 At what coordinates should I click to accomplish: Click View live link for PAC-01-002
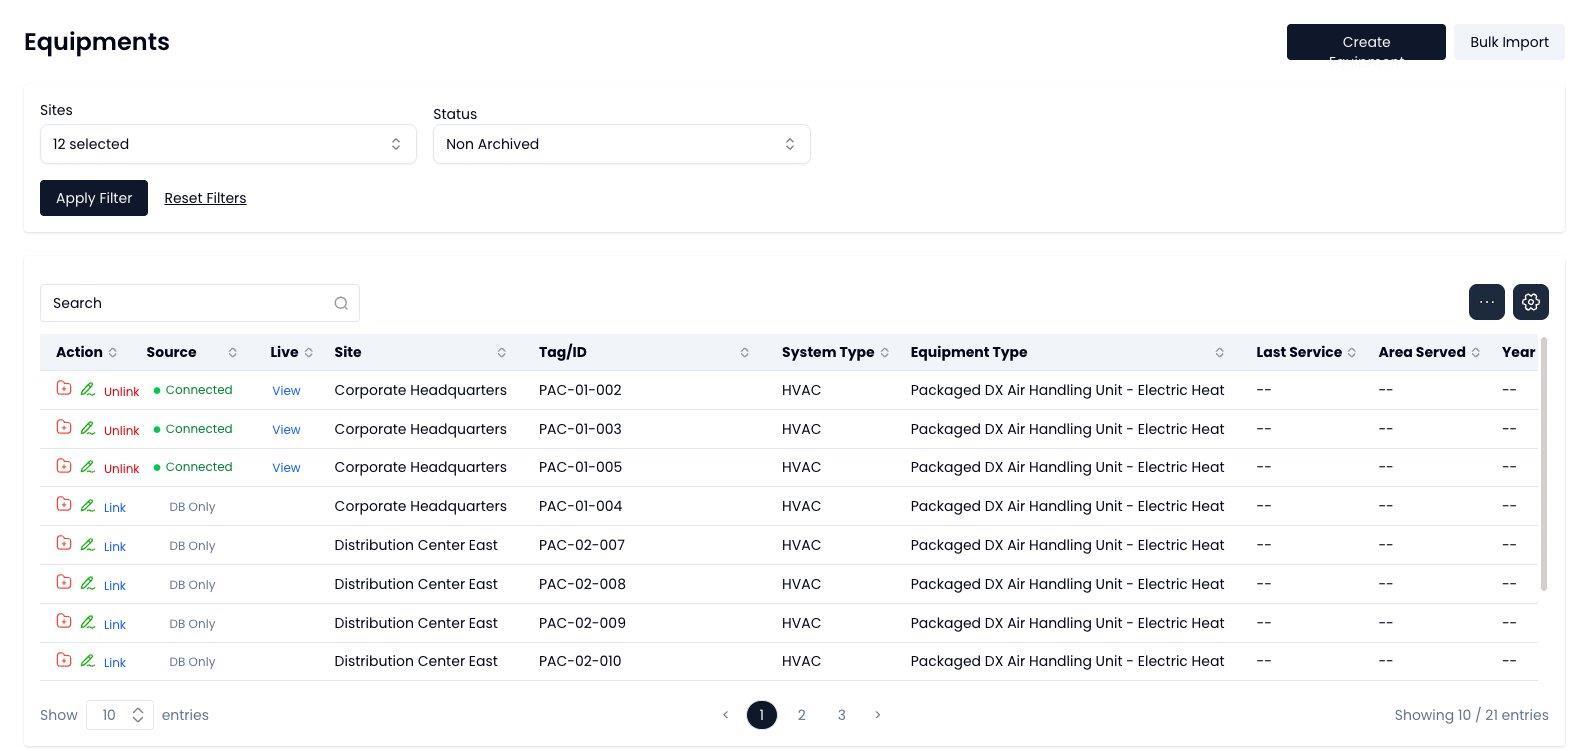286,391
